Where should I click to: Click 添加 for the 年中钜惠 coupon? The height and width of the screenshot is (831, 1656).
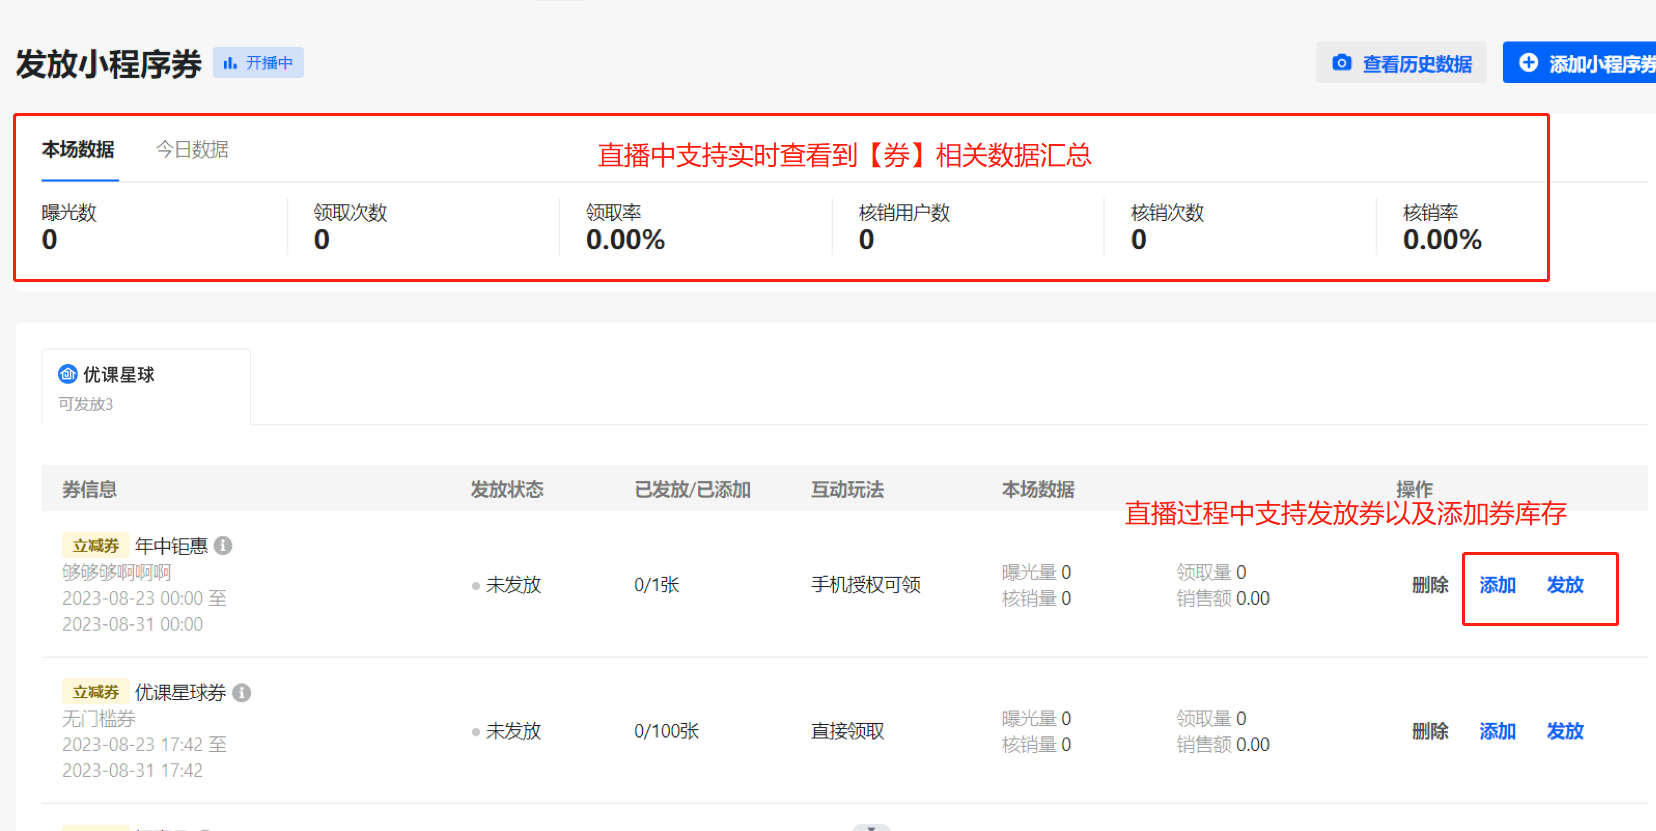[1498, 585]
